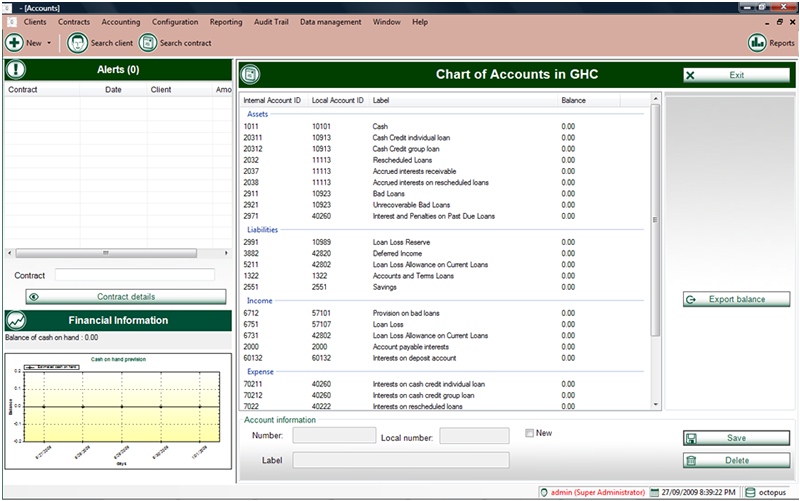Click the green New plus icon
800x501 pixels.
coord(14,43)
